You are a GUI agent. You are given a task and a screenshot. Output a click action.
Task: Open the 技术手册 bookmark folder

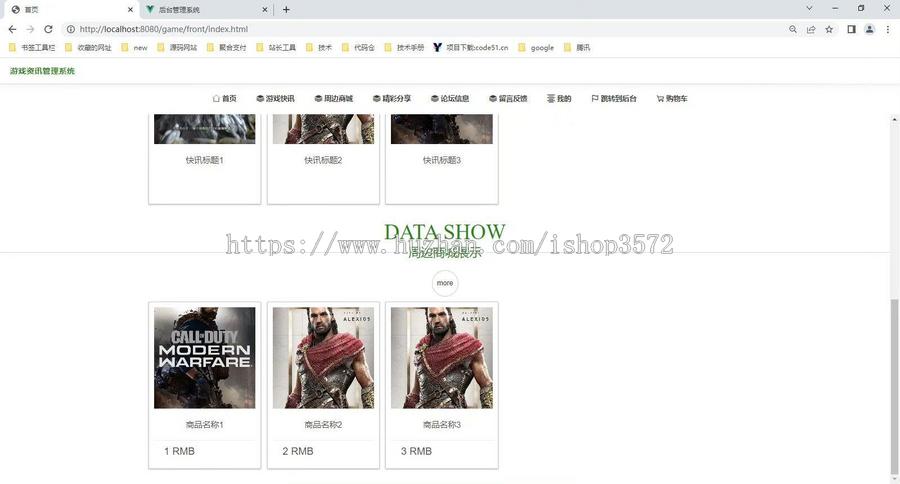coord(404,48)
